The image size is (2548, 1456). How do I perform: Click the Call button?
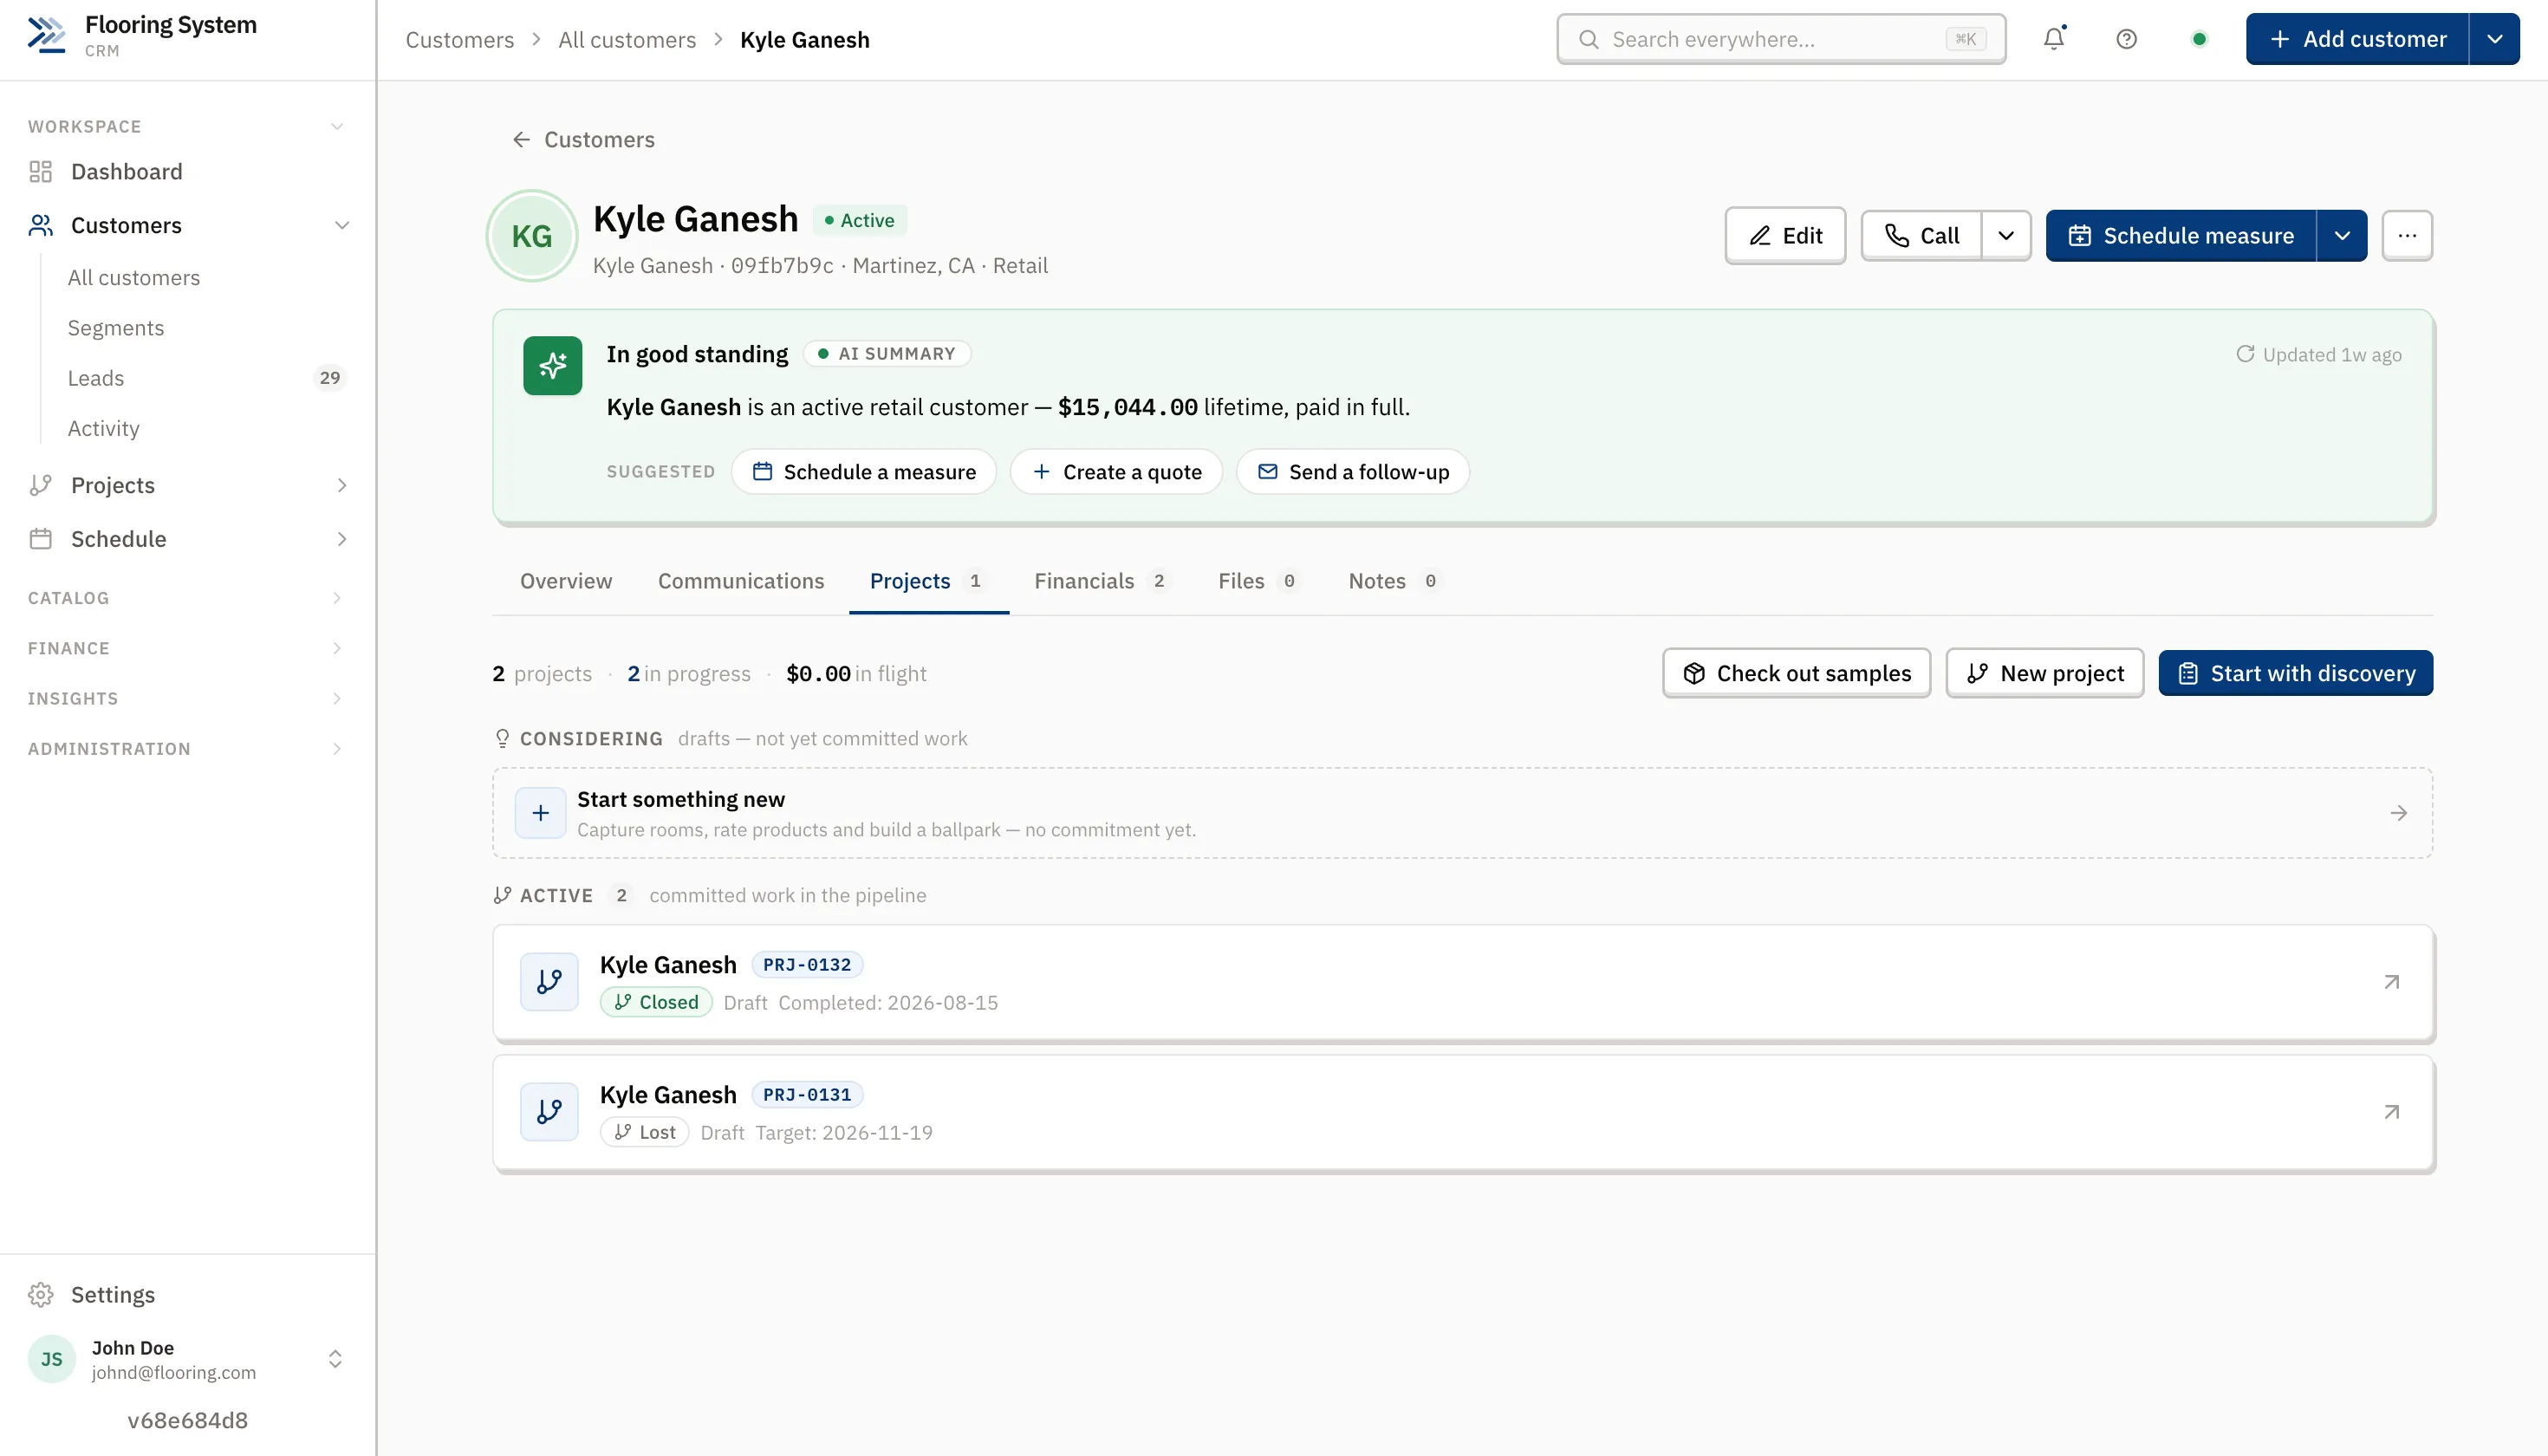click(1921, 236)
